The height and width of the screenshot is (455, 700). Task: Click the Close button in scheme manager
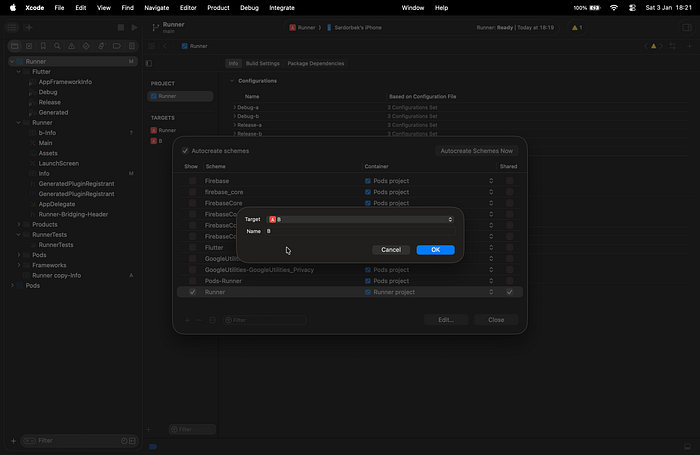click(x=496, y=320)
